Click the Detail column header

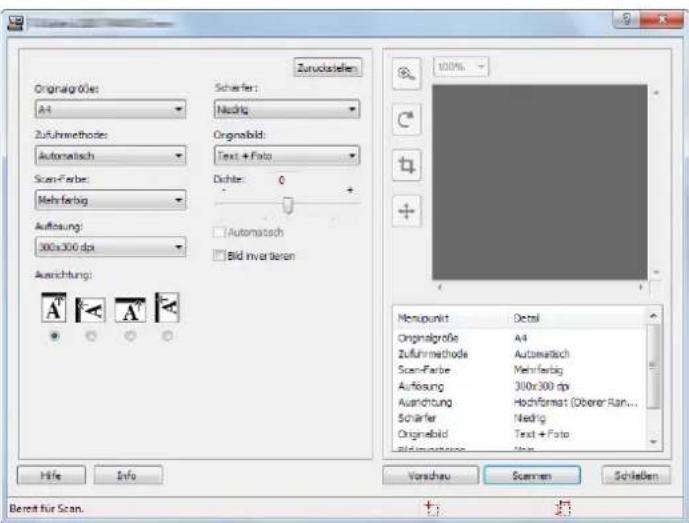(526, 318)
